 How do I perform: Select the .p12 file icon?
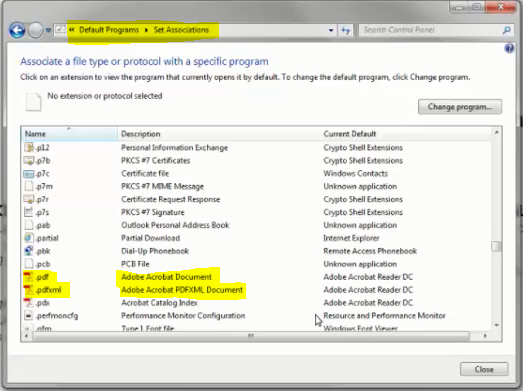pyautogui.click(x=29, y=147)
